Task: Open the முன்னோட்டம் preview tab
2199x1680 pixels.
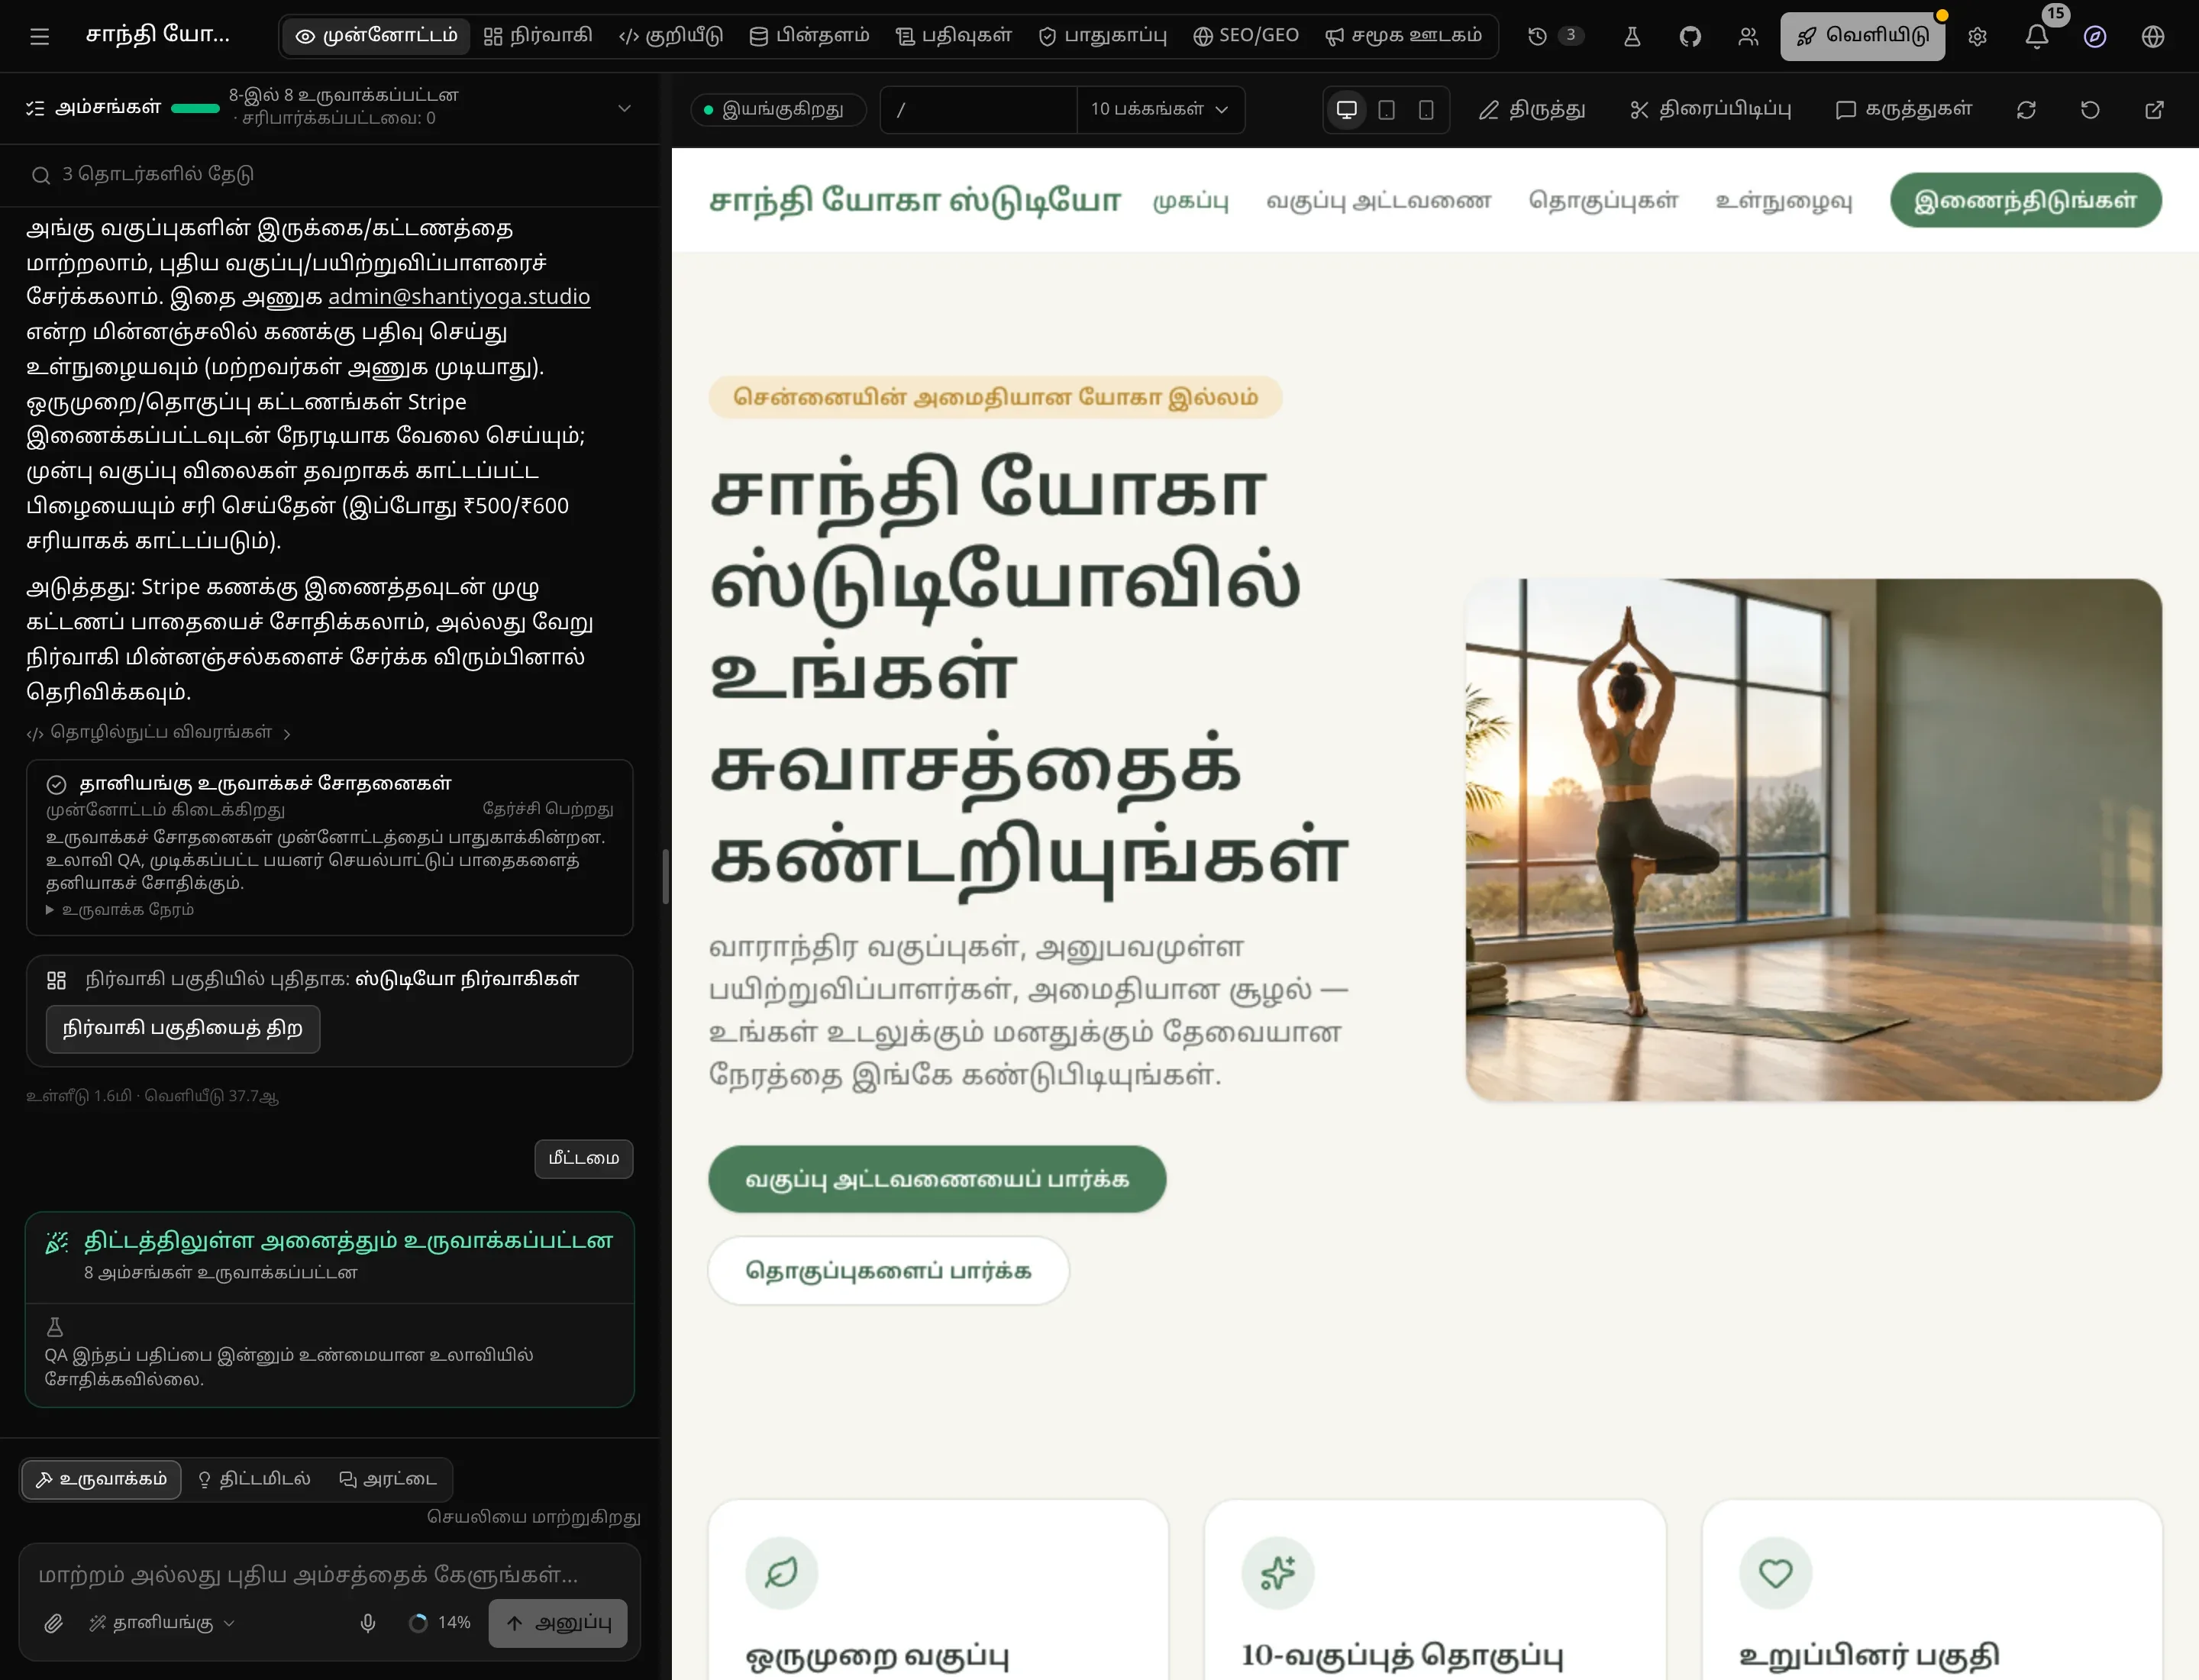Action: pos(377,36)
